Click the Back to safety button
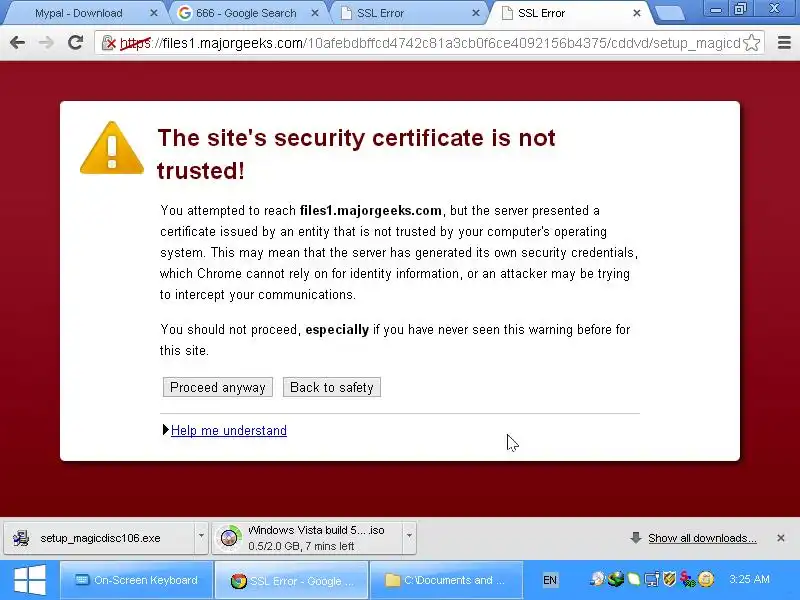The image size is (800, 600). pos(332,387)
